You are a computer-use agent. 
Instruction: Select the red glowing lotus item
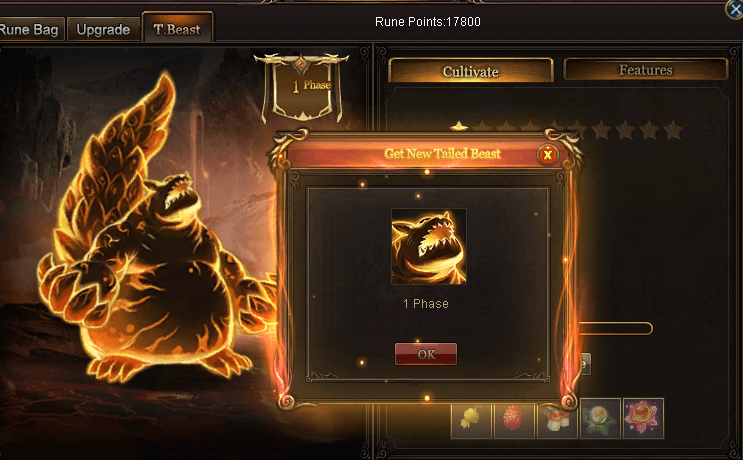tap(643, 419)
